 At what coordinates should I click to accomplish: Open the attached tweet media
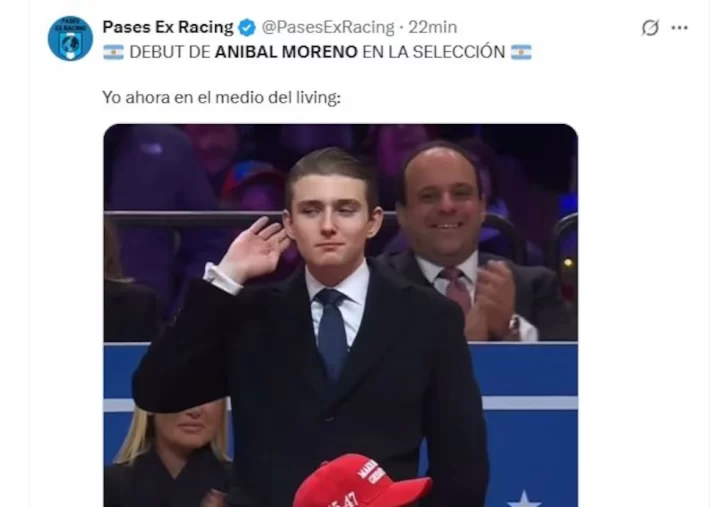(x=340, y=315)
